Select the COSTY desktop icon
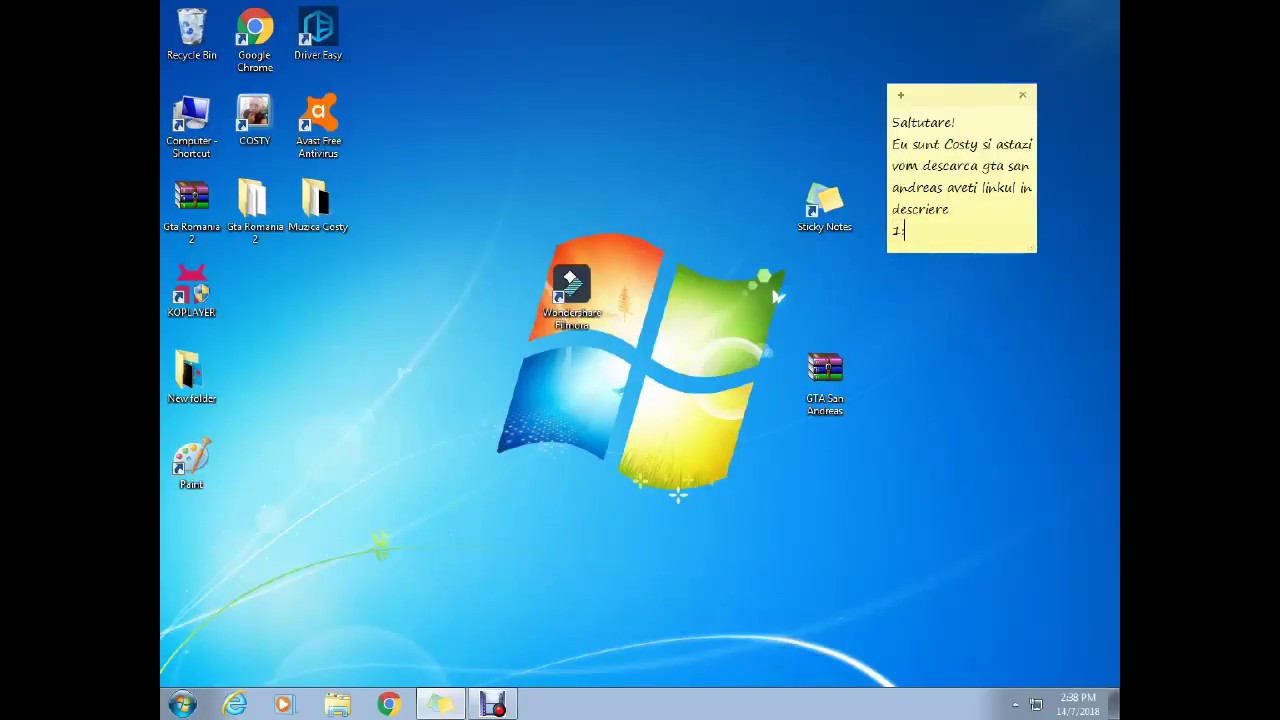 [x=254, y=120]
